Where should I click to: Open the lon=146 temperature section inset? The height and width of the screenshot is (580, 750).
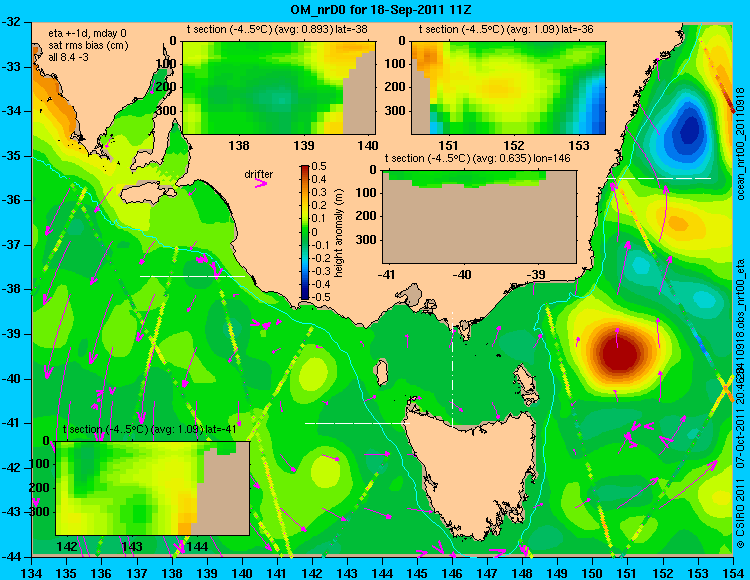(479, 217)
